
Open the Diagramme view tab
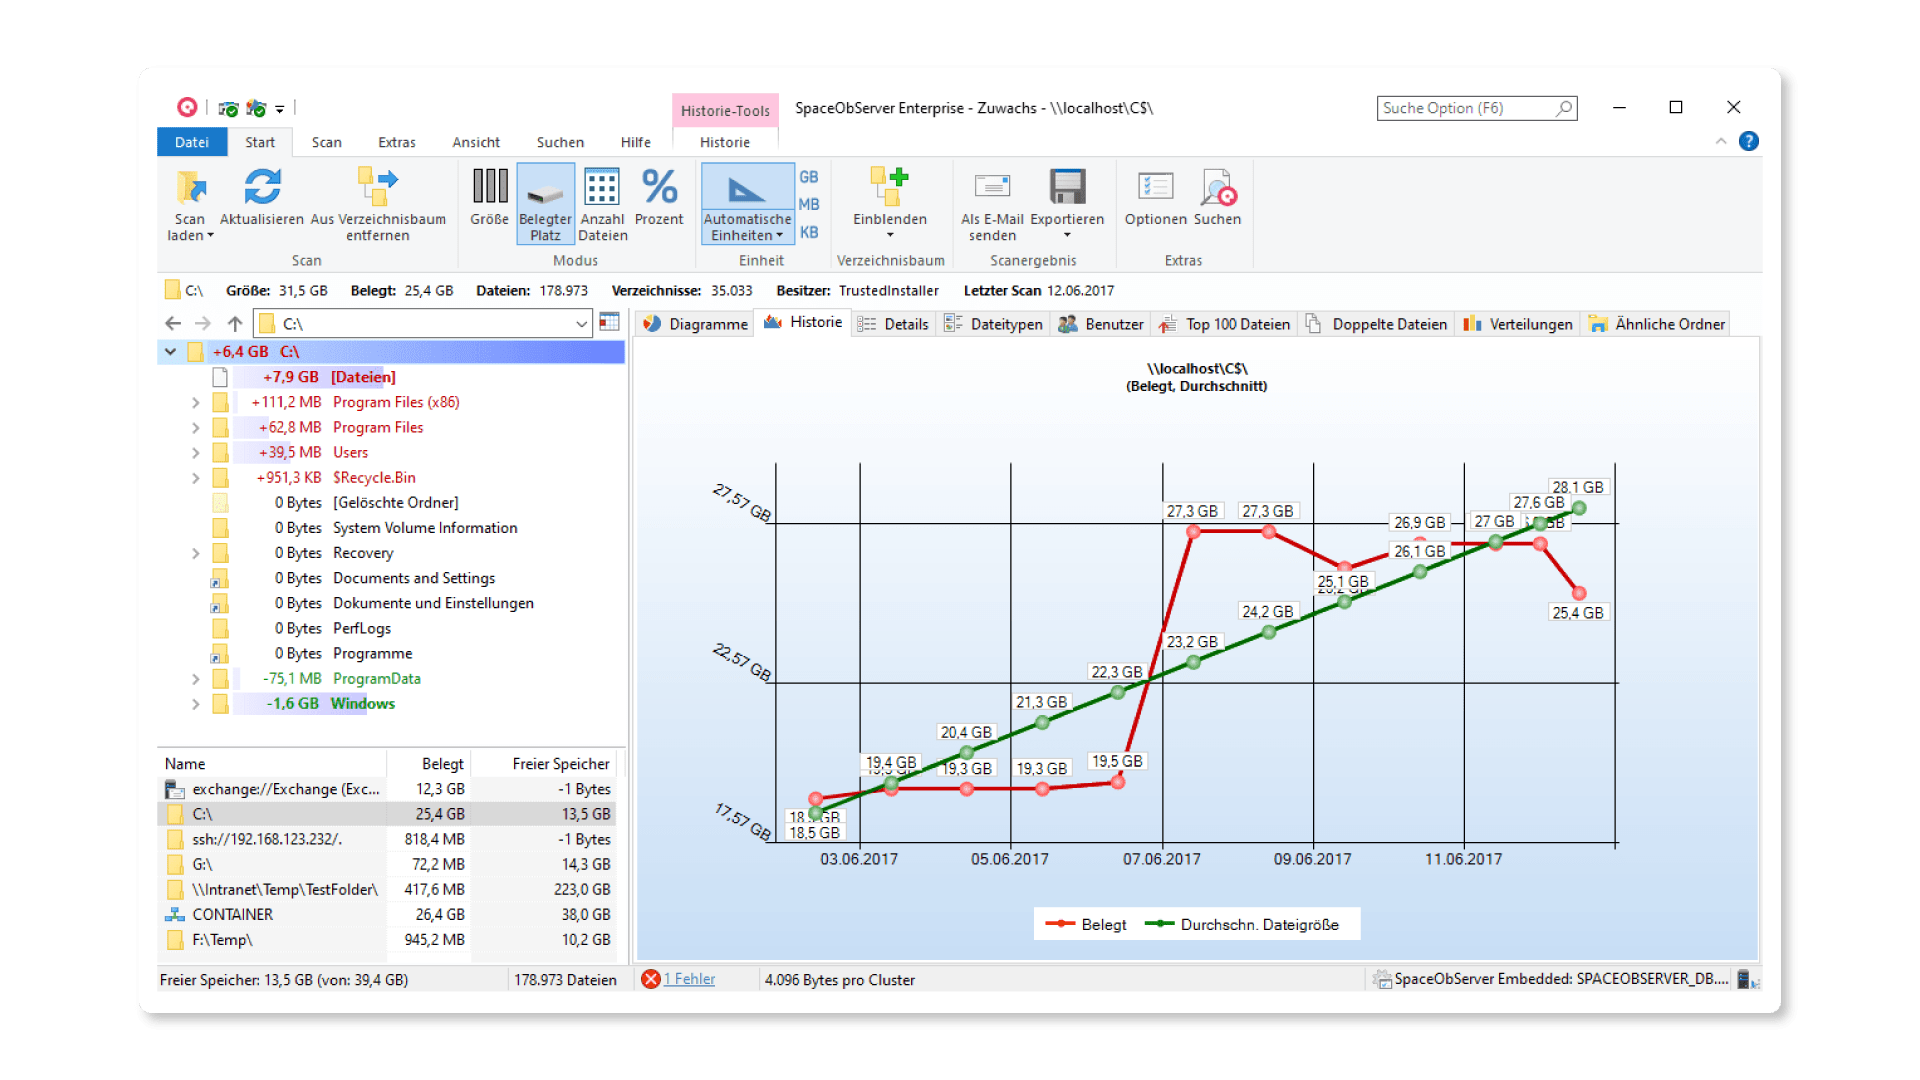(x=696, y=324)
